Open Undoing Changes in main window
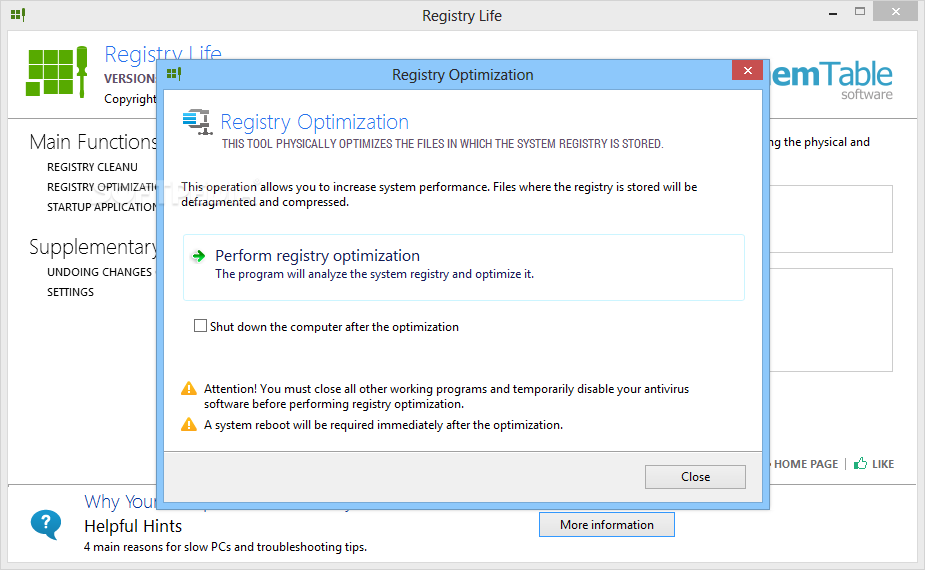925x570 pixels. 99,272
